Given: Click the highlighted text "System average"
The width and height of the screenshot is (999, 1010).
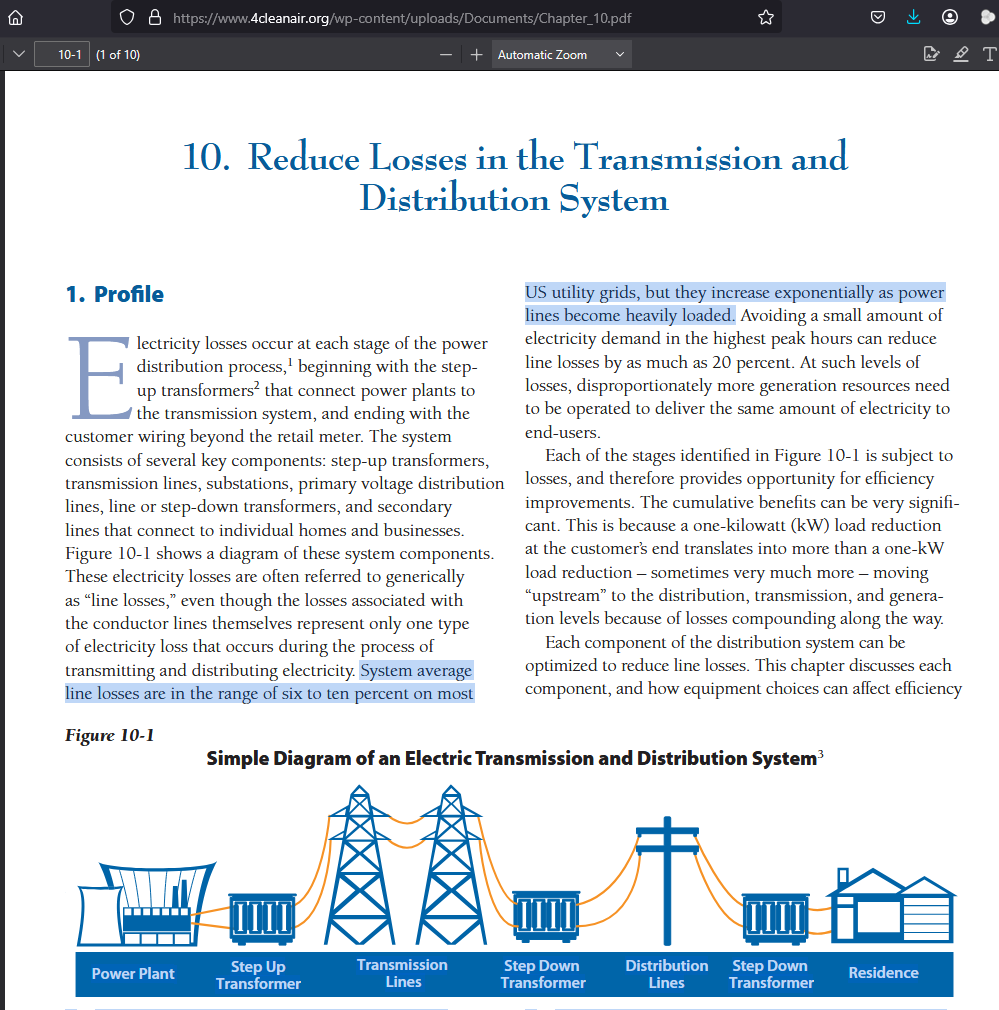Looking at the screenshot, I should (x=416, y=671).
